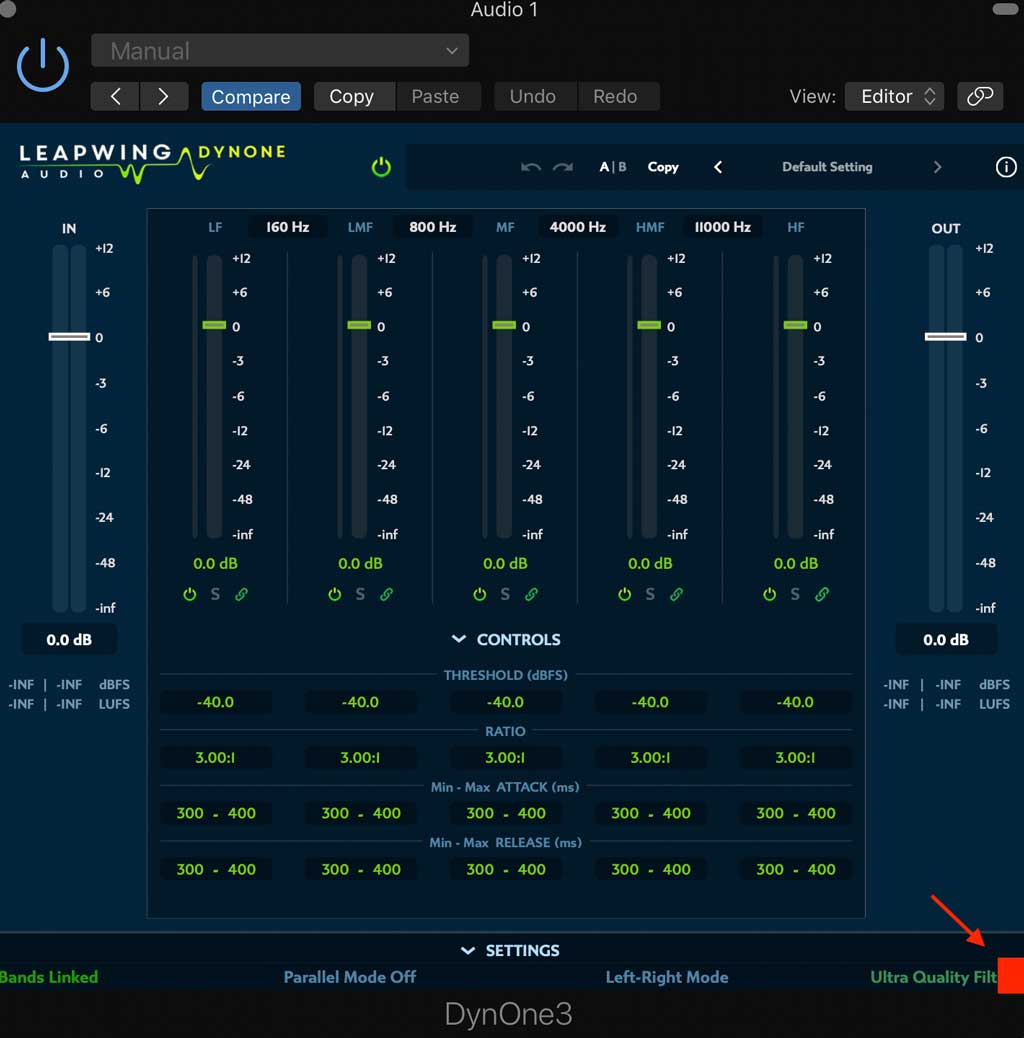The height and width of the screenshot is (1038, 1024).
Task: Disable the HF band power button
Action: [x=769, y=594]
